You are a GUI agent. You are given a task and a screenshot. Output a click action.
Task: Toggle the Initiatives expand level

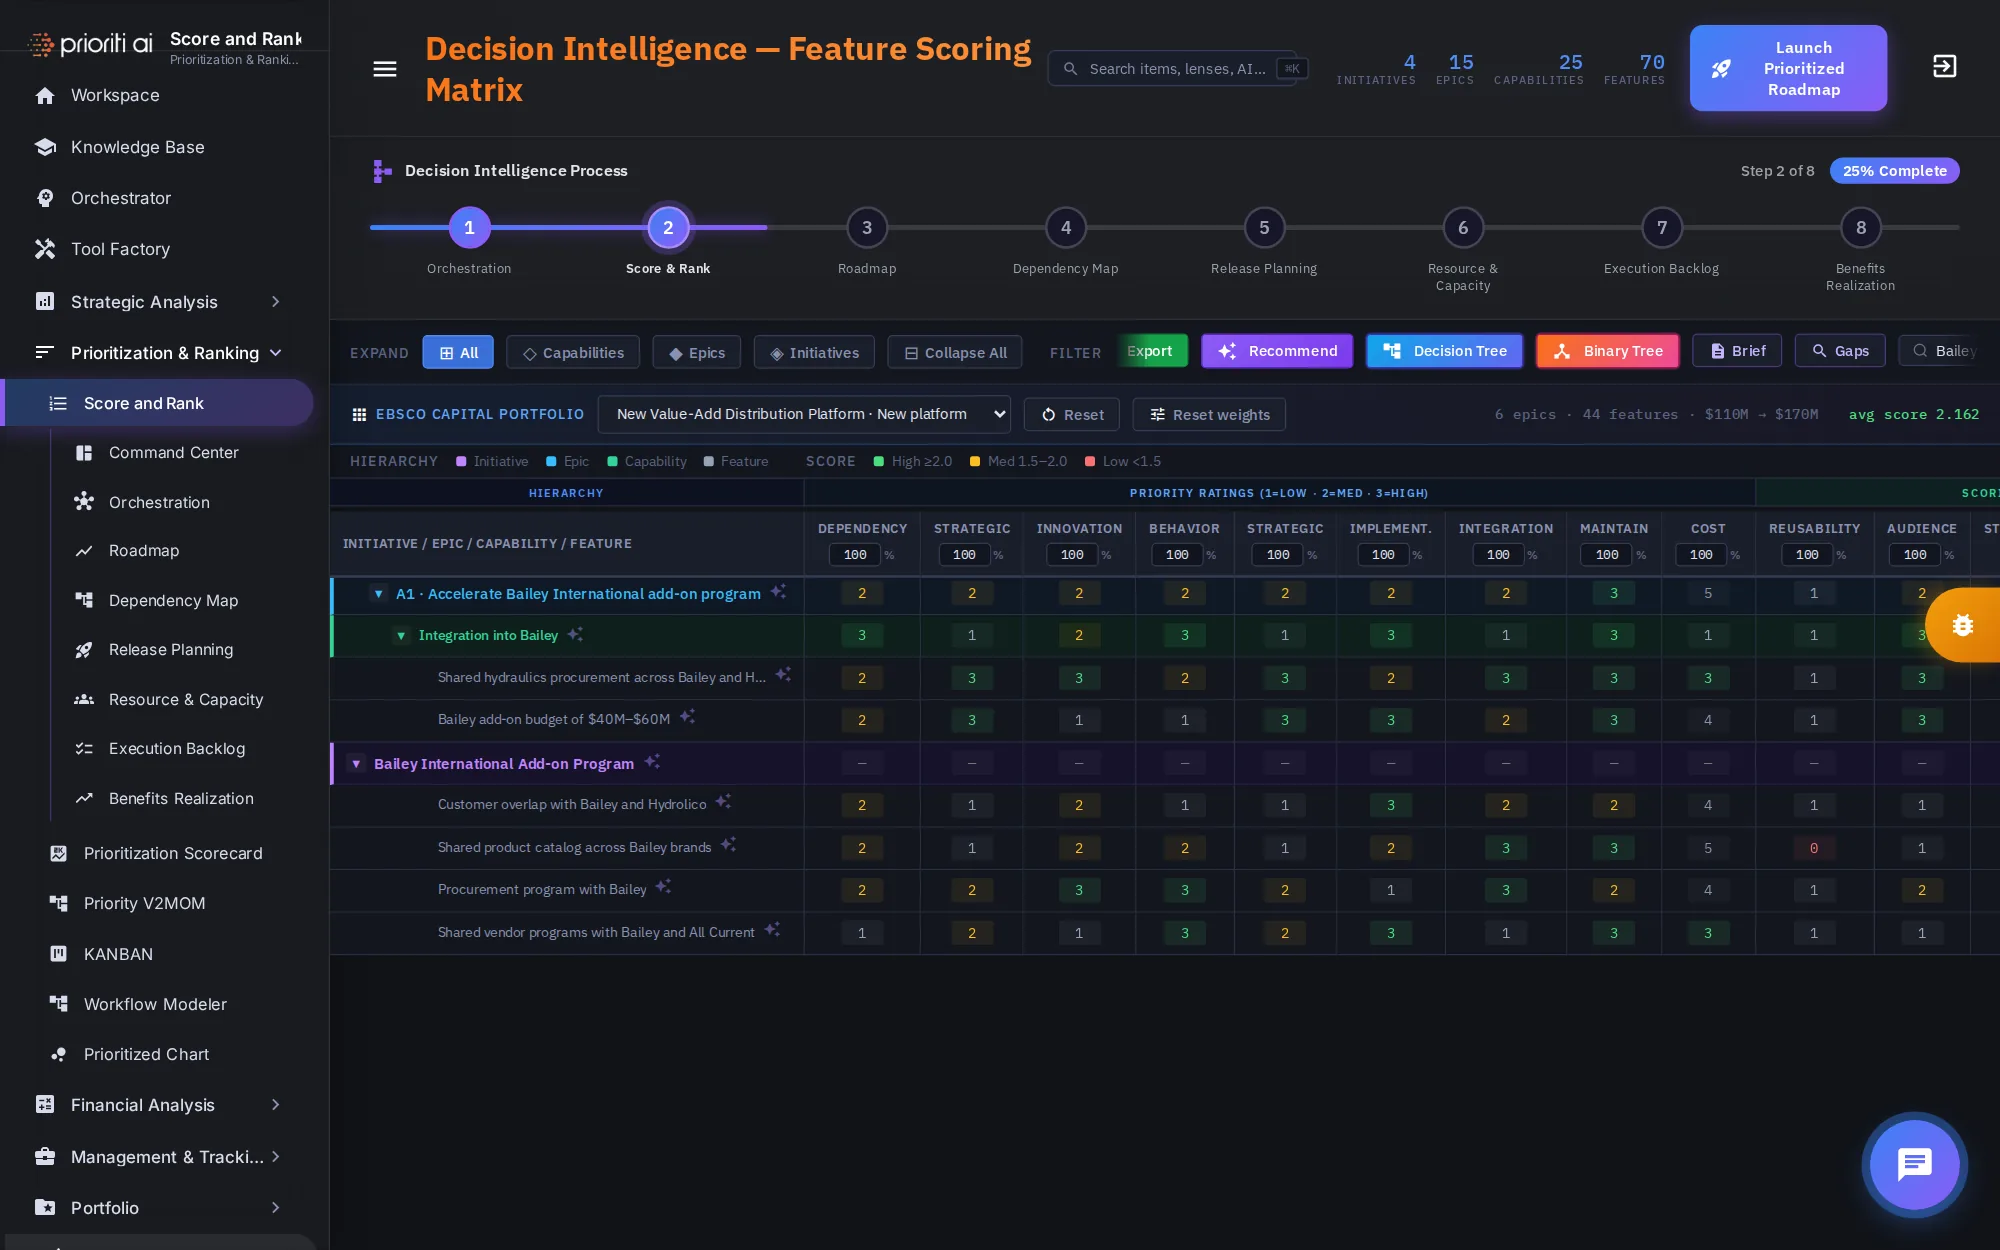814,352
